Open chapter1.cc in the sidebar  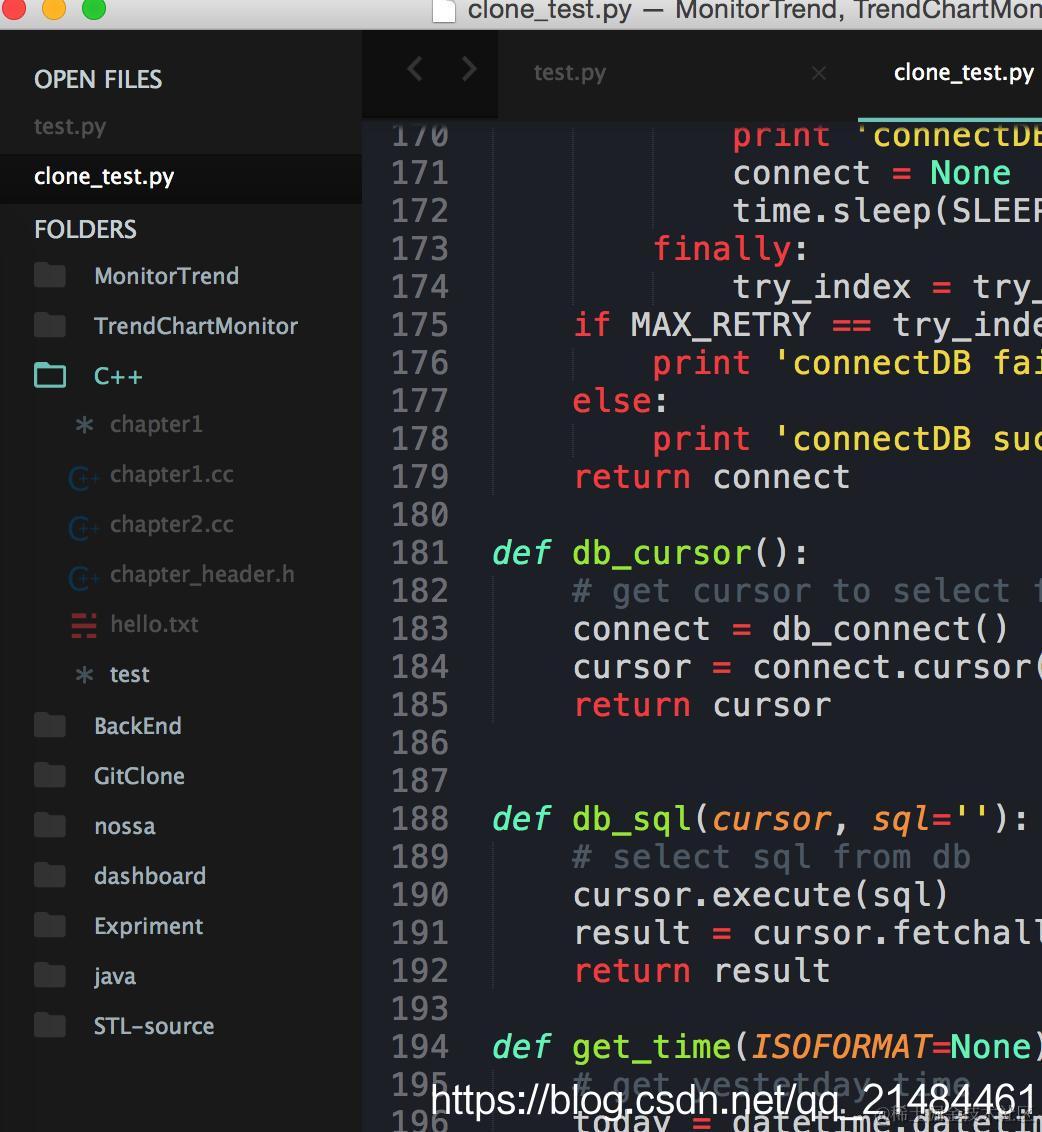click(172, 474)
